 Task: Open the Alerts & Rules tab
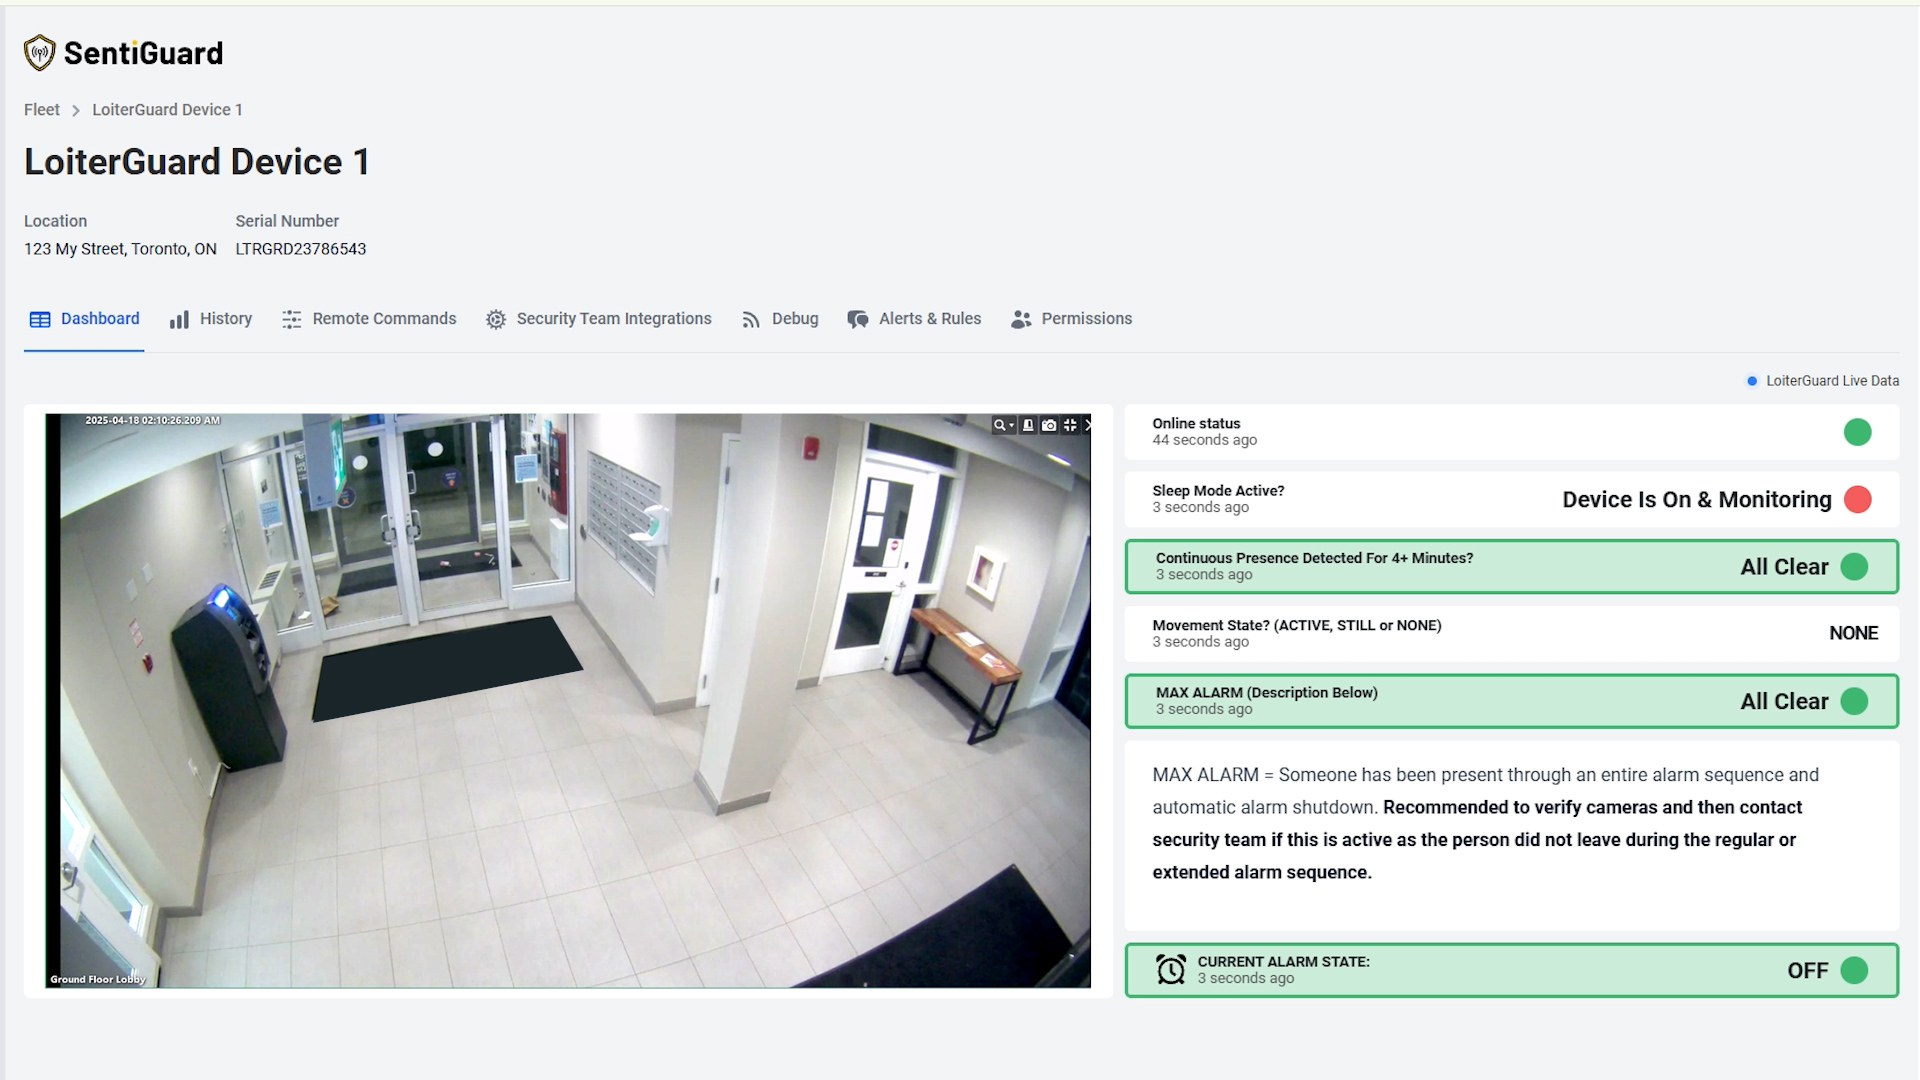[914, 319]
